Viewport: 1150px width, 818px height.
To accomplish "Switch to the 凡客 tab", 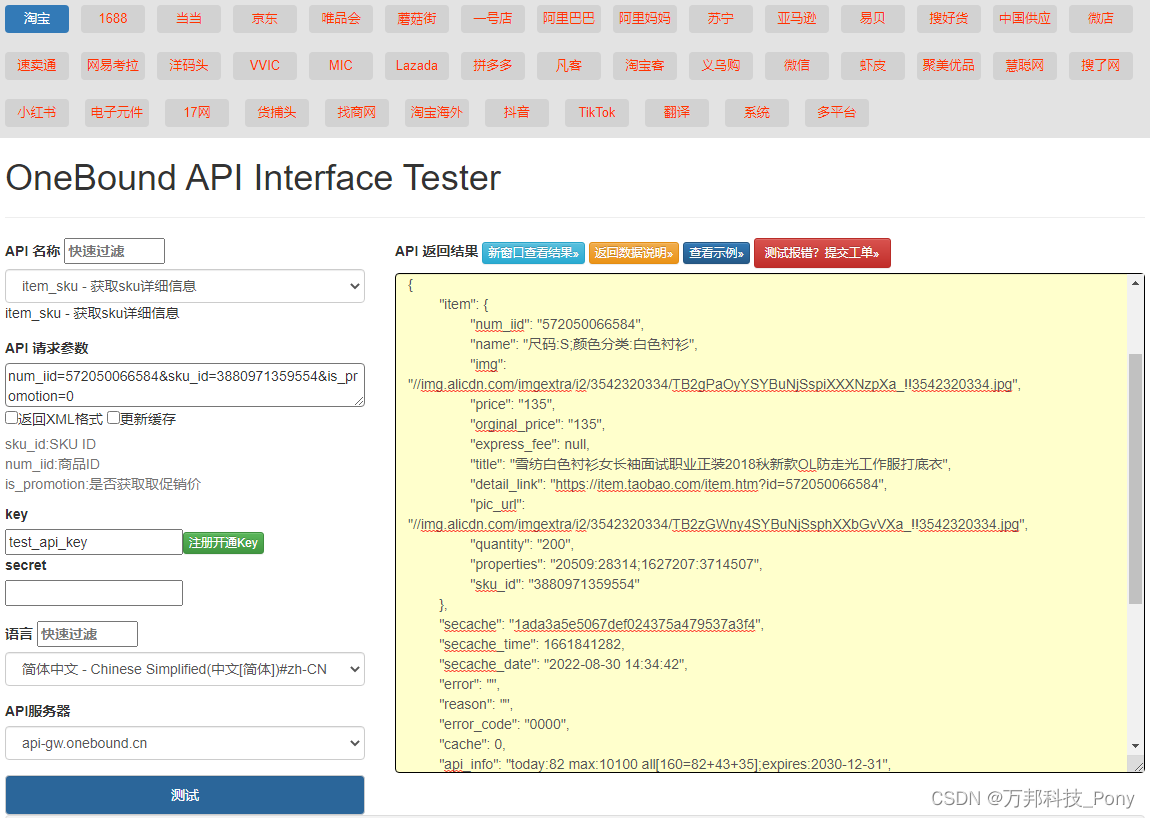I will pyautogui.click(x=568, y=65).
